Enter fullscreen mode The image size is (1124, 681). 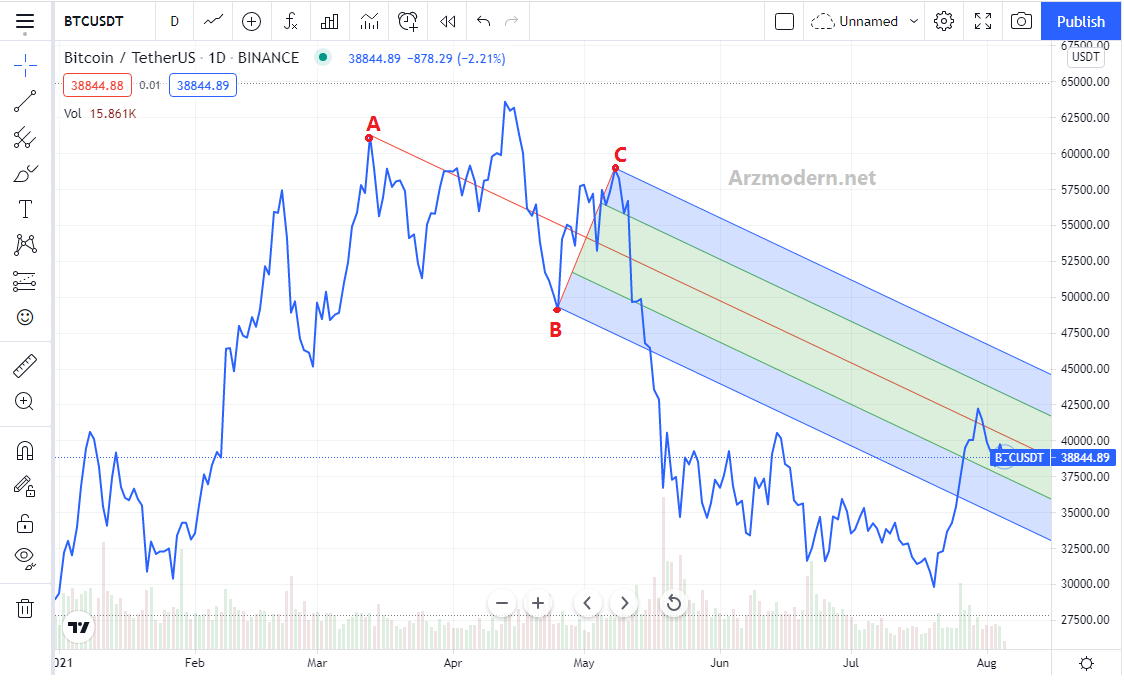coord(983,22)
